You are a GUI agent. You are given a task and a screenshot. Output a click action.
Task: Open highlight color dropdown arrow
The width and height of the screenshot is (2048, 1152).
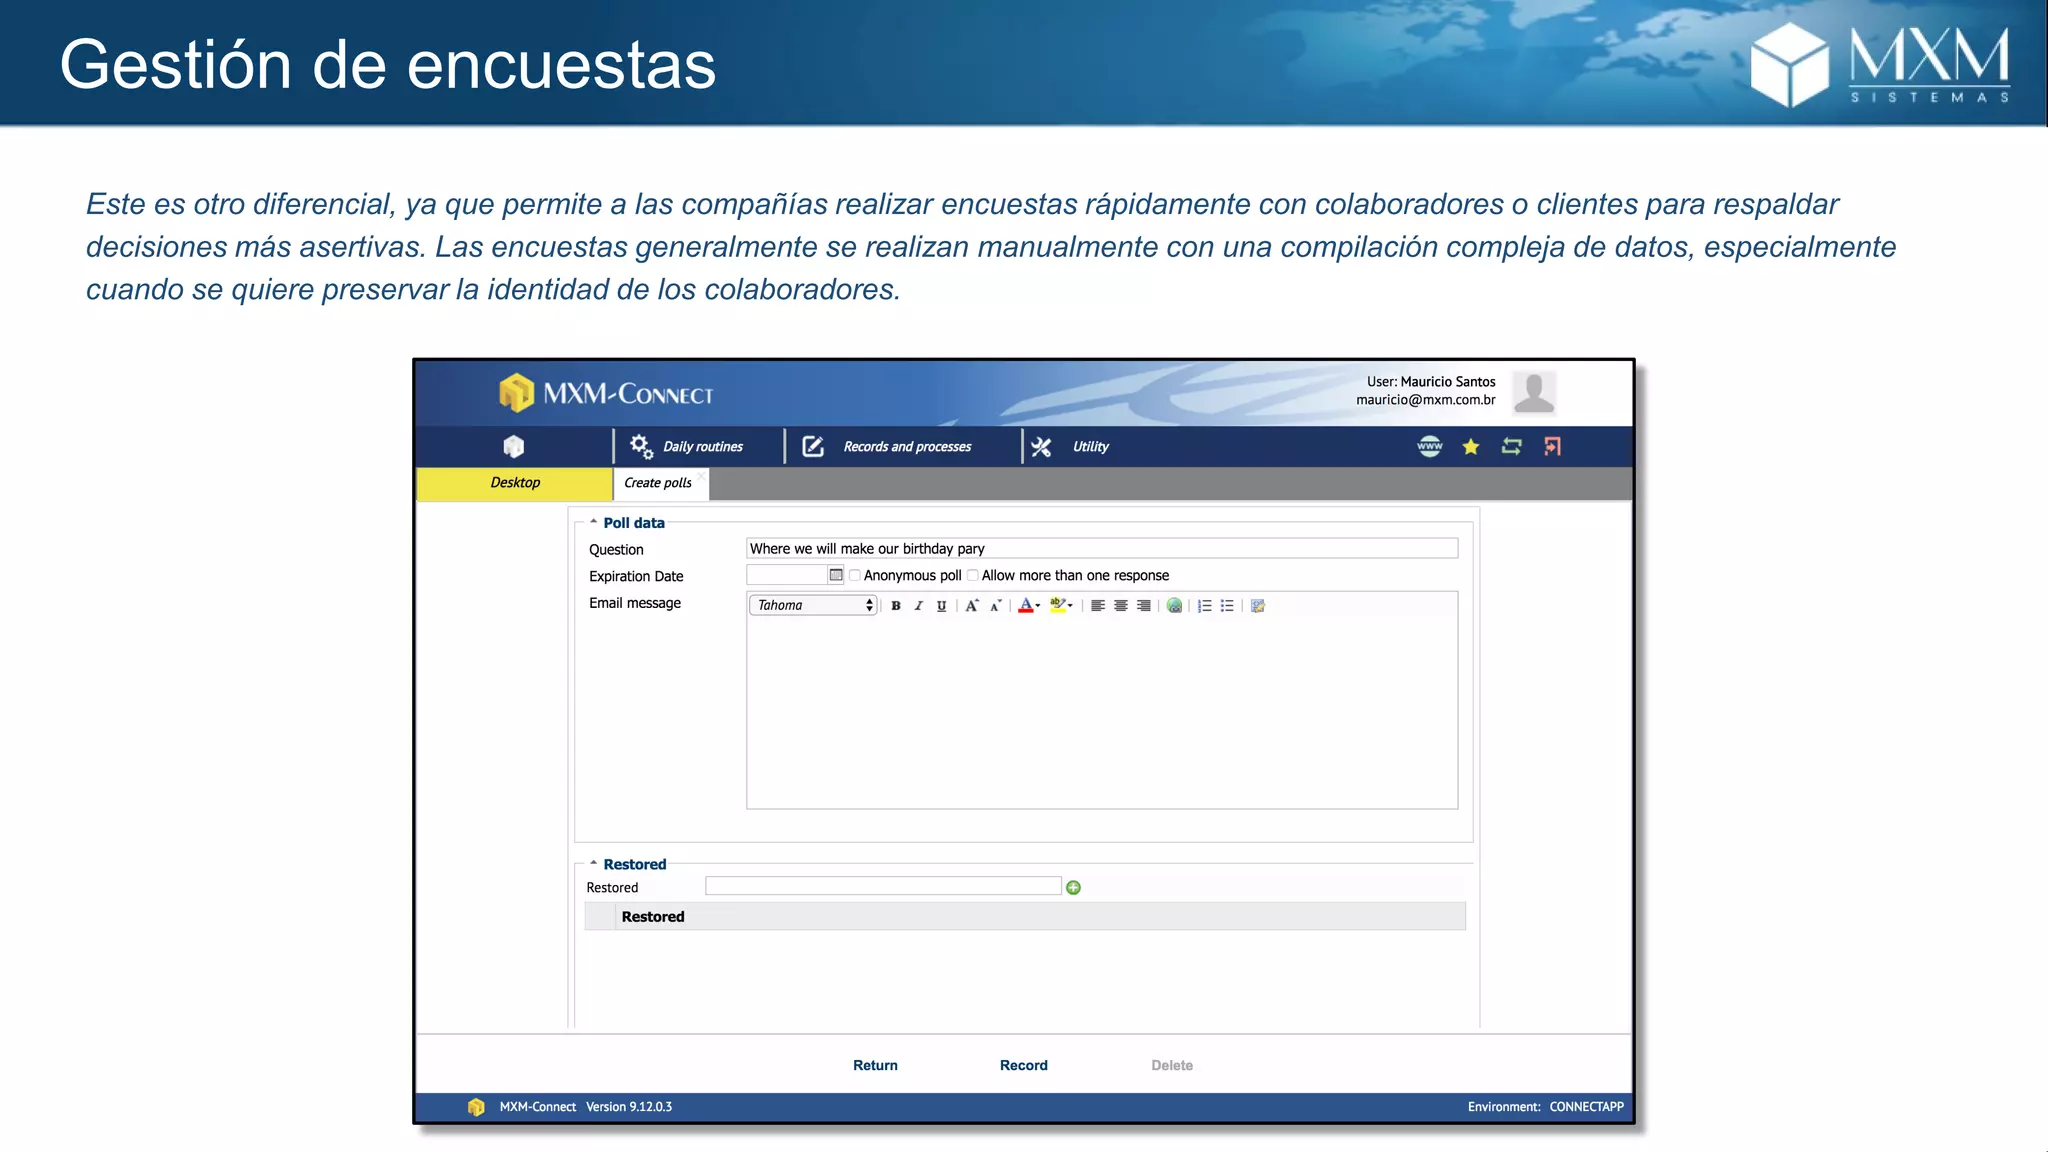click(1070, 606)
